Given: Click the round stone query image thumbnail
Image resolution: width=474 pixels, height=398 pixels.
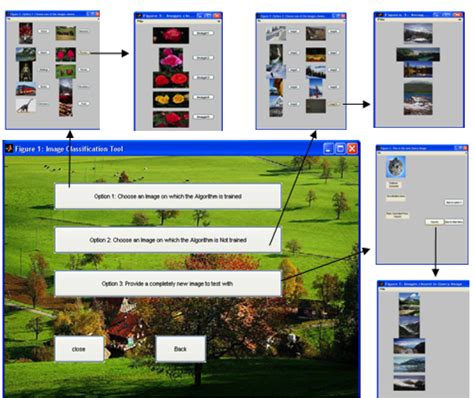Looking at the screenshot, I should click(x=396, y=166).
